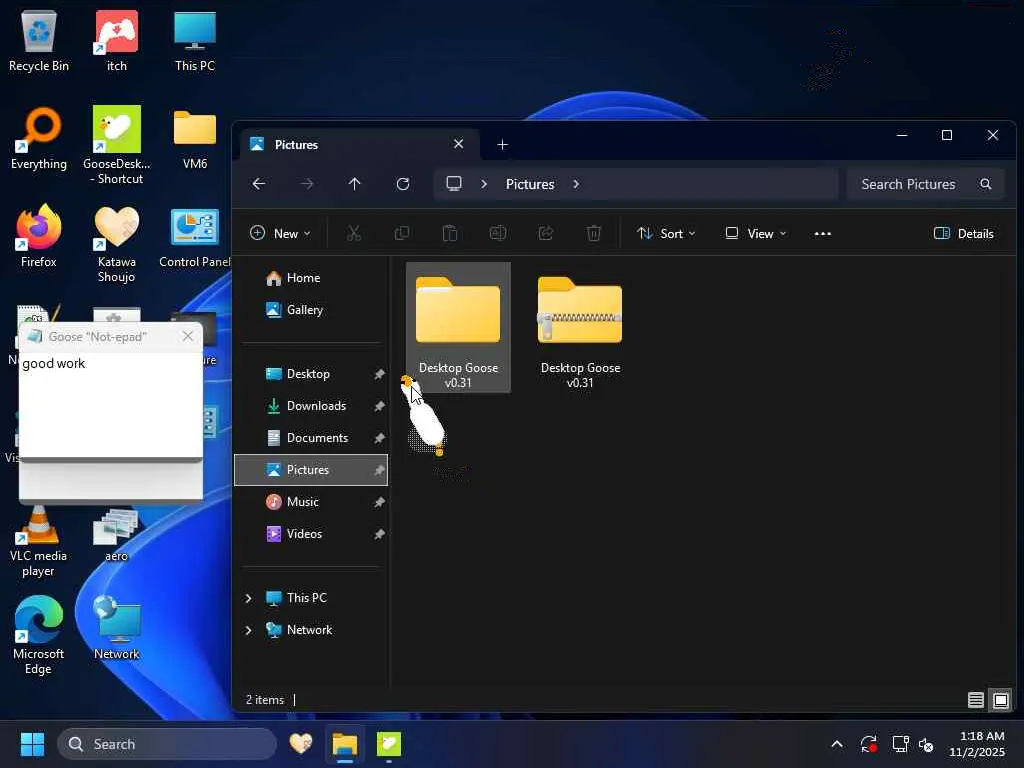
Task: Go up one folder level arrow
Action: 355,184
